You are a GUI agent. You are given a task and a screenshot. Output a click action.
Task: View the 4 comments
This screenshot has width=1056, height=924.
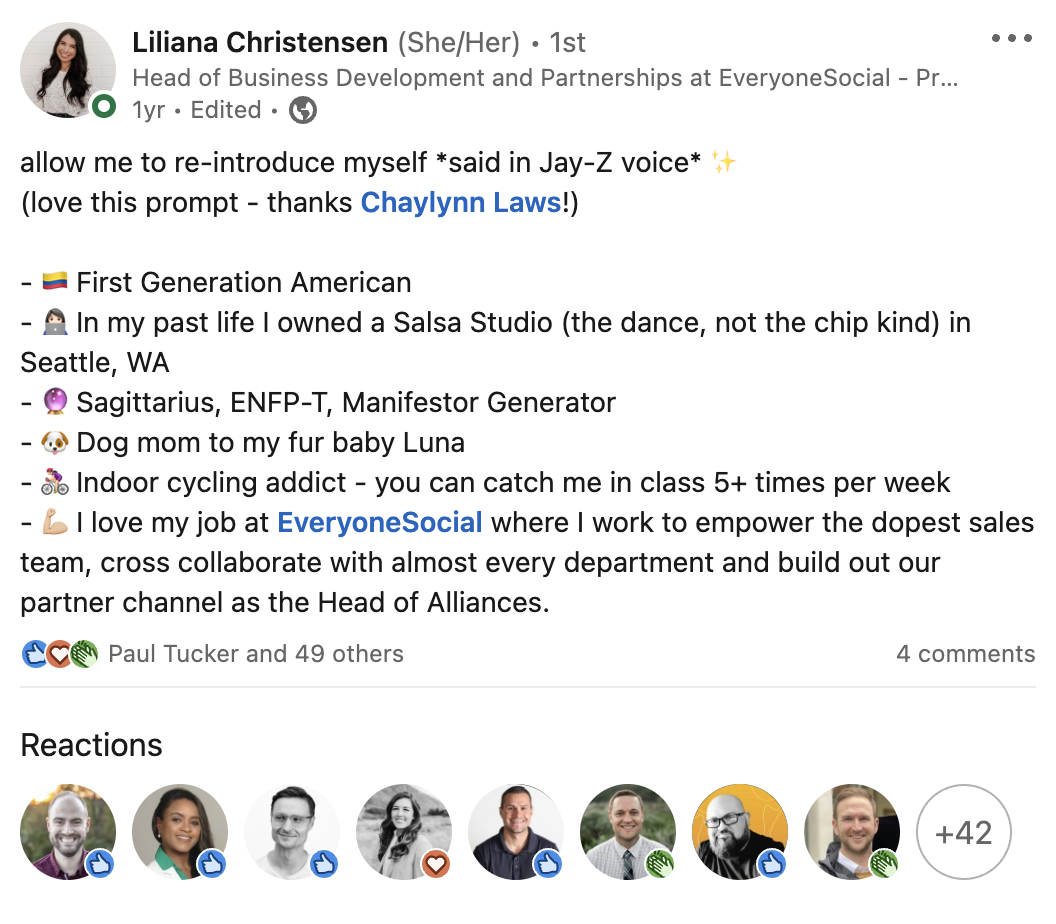965,655
